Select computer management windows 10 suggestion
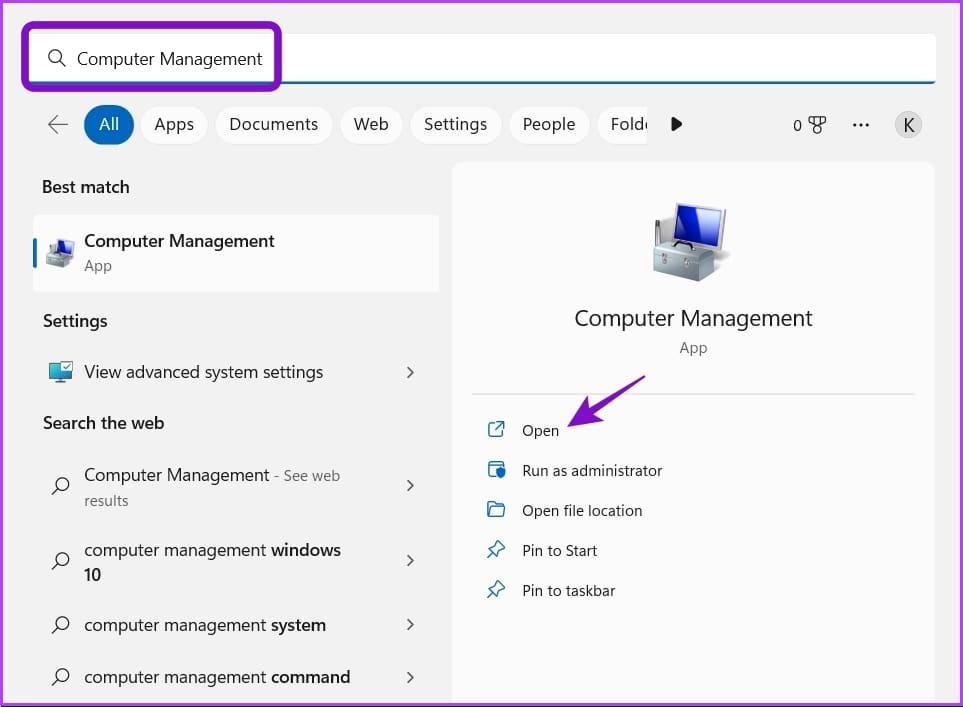Image resolution: width=963 pixels, height=707 pixels. coord(236,561)
